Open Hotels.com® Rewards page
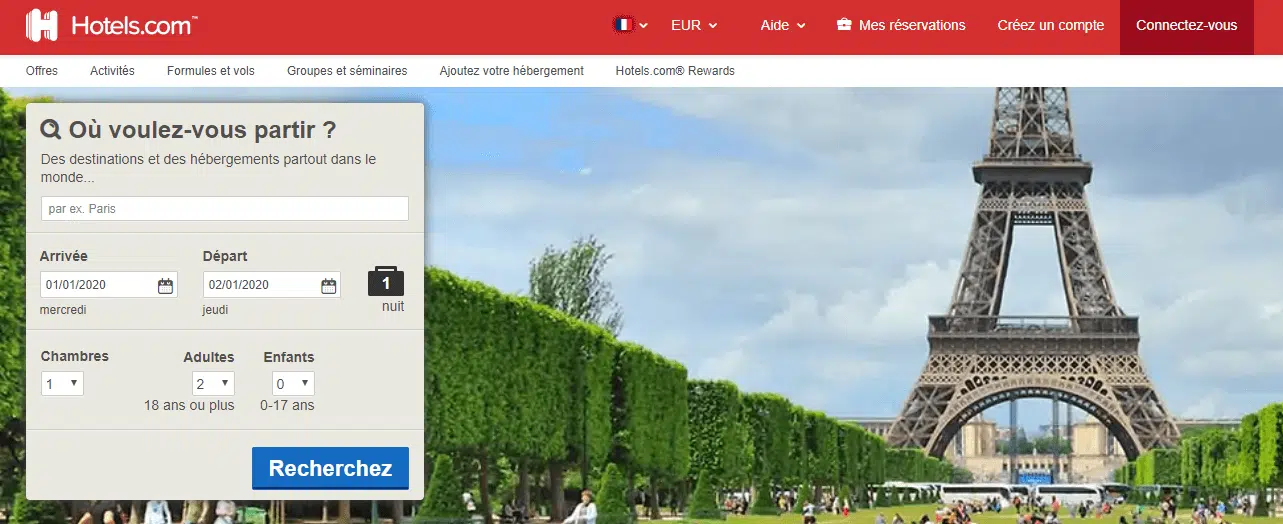Viewport: 1283px width, 524px height. (675, 71)
